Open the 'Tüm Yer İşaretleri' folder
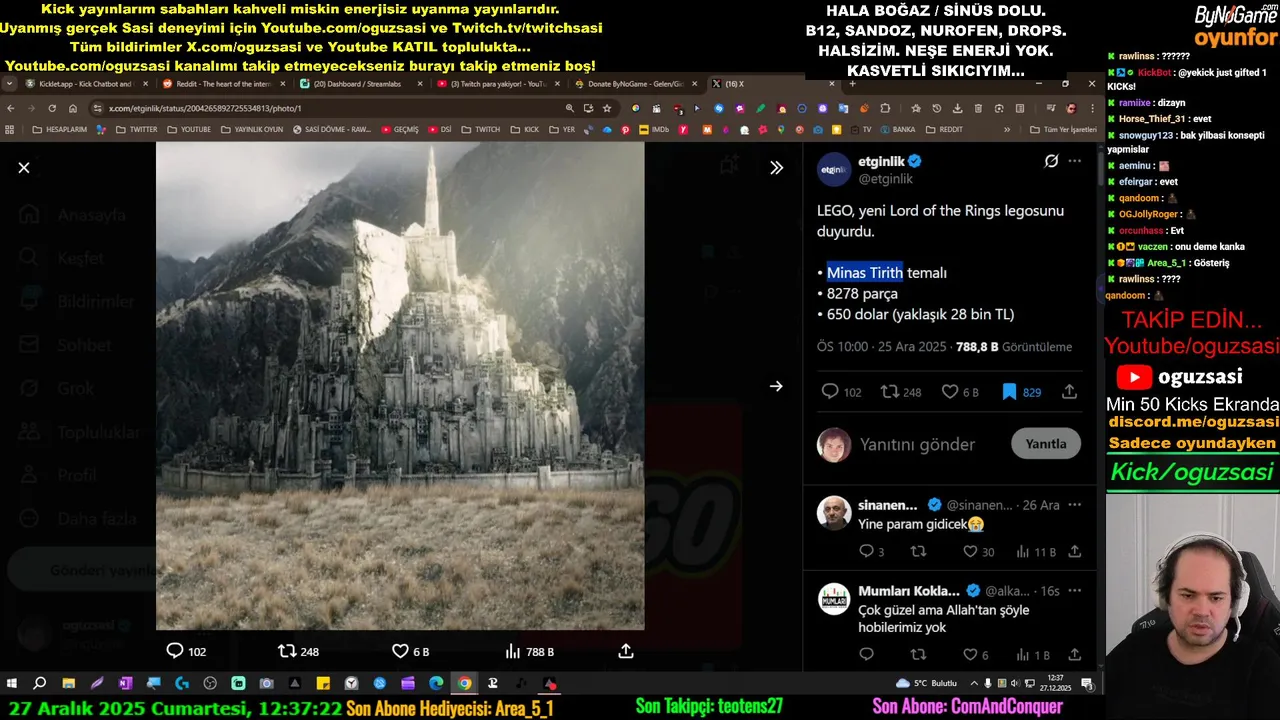This screenshot has height=720, width=1280. (x=1063, y=130)
